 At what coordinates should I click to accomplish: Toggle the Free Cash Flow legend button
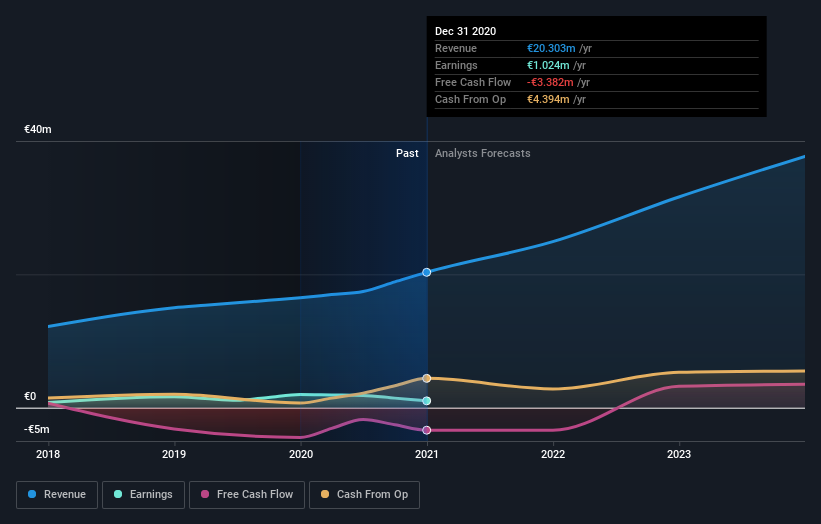click(x=247, y=495)
